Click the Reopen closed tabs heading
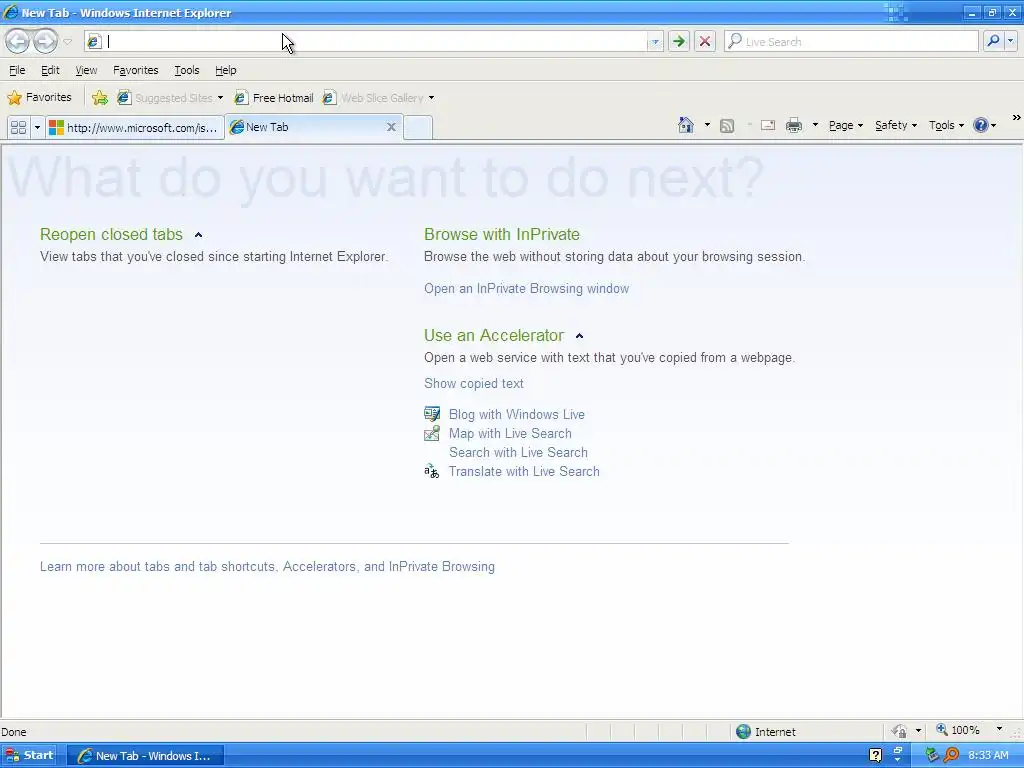 point(112,234)
